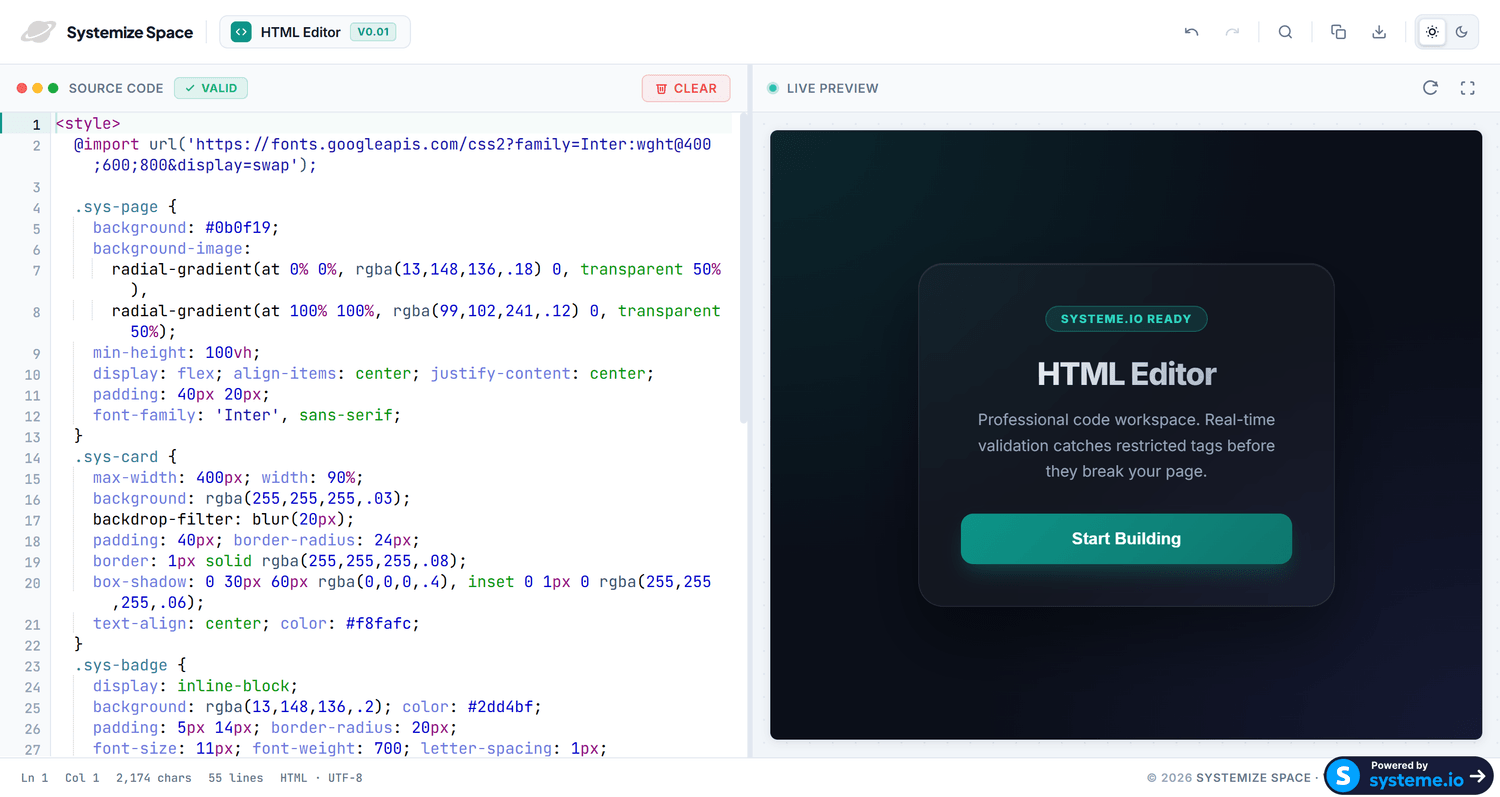Click the 'Col 1' status entry
This screenshot has width=1500, height=797.
pyautogui.click(x=82, y=777)
